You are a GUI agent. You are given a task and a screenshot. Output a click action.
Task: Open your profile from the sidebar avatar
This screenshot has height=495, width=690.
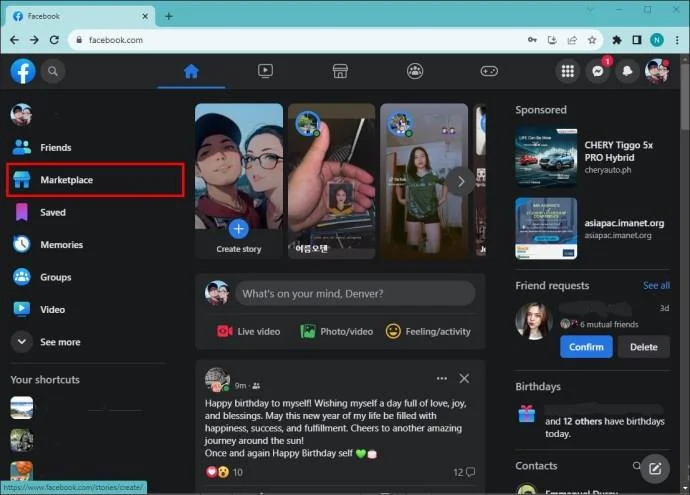(x=21, y=115)
